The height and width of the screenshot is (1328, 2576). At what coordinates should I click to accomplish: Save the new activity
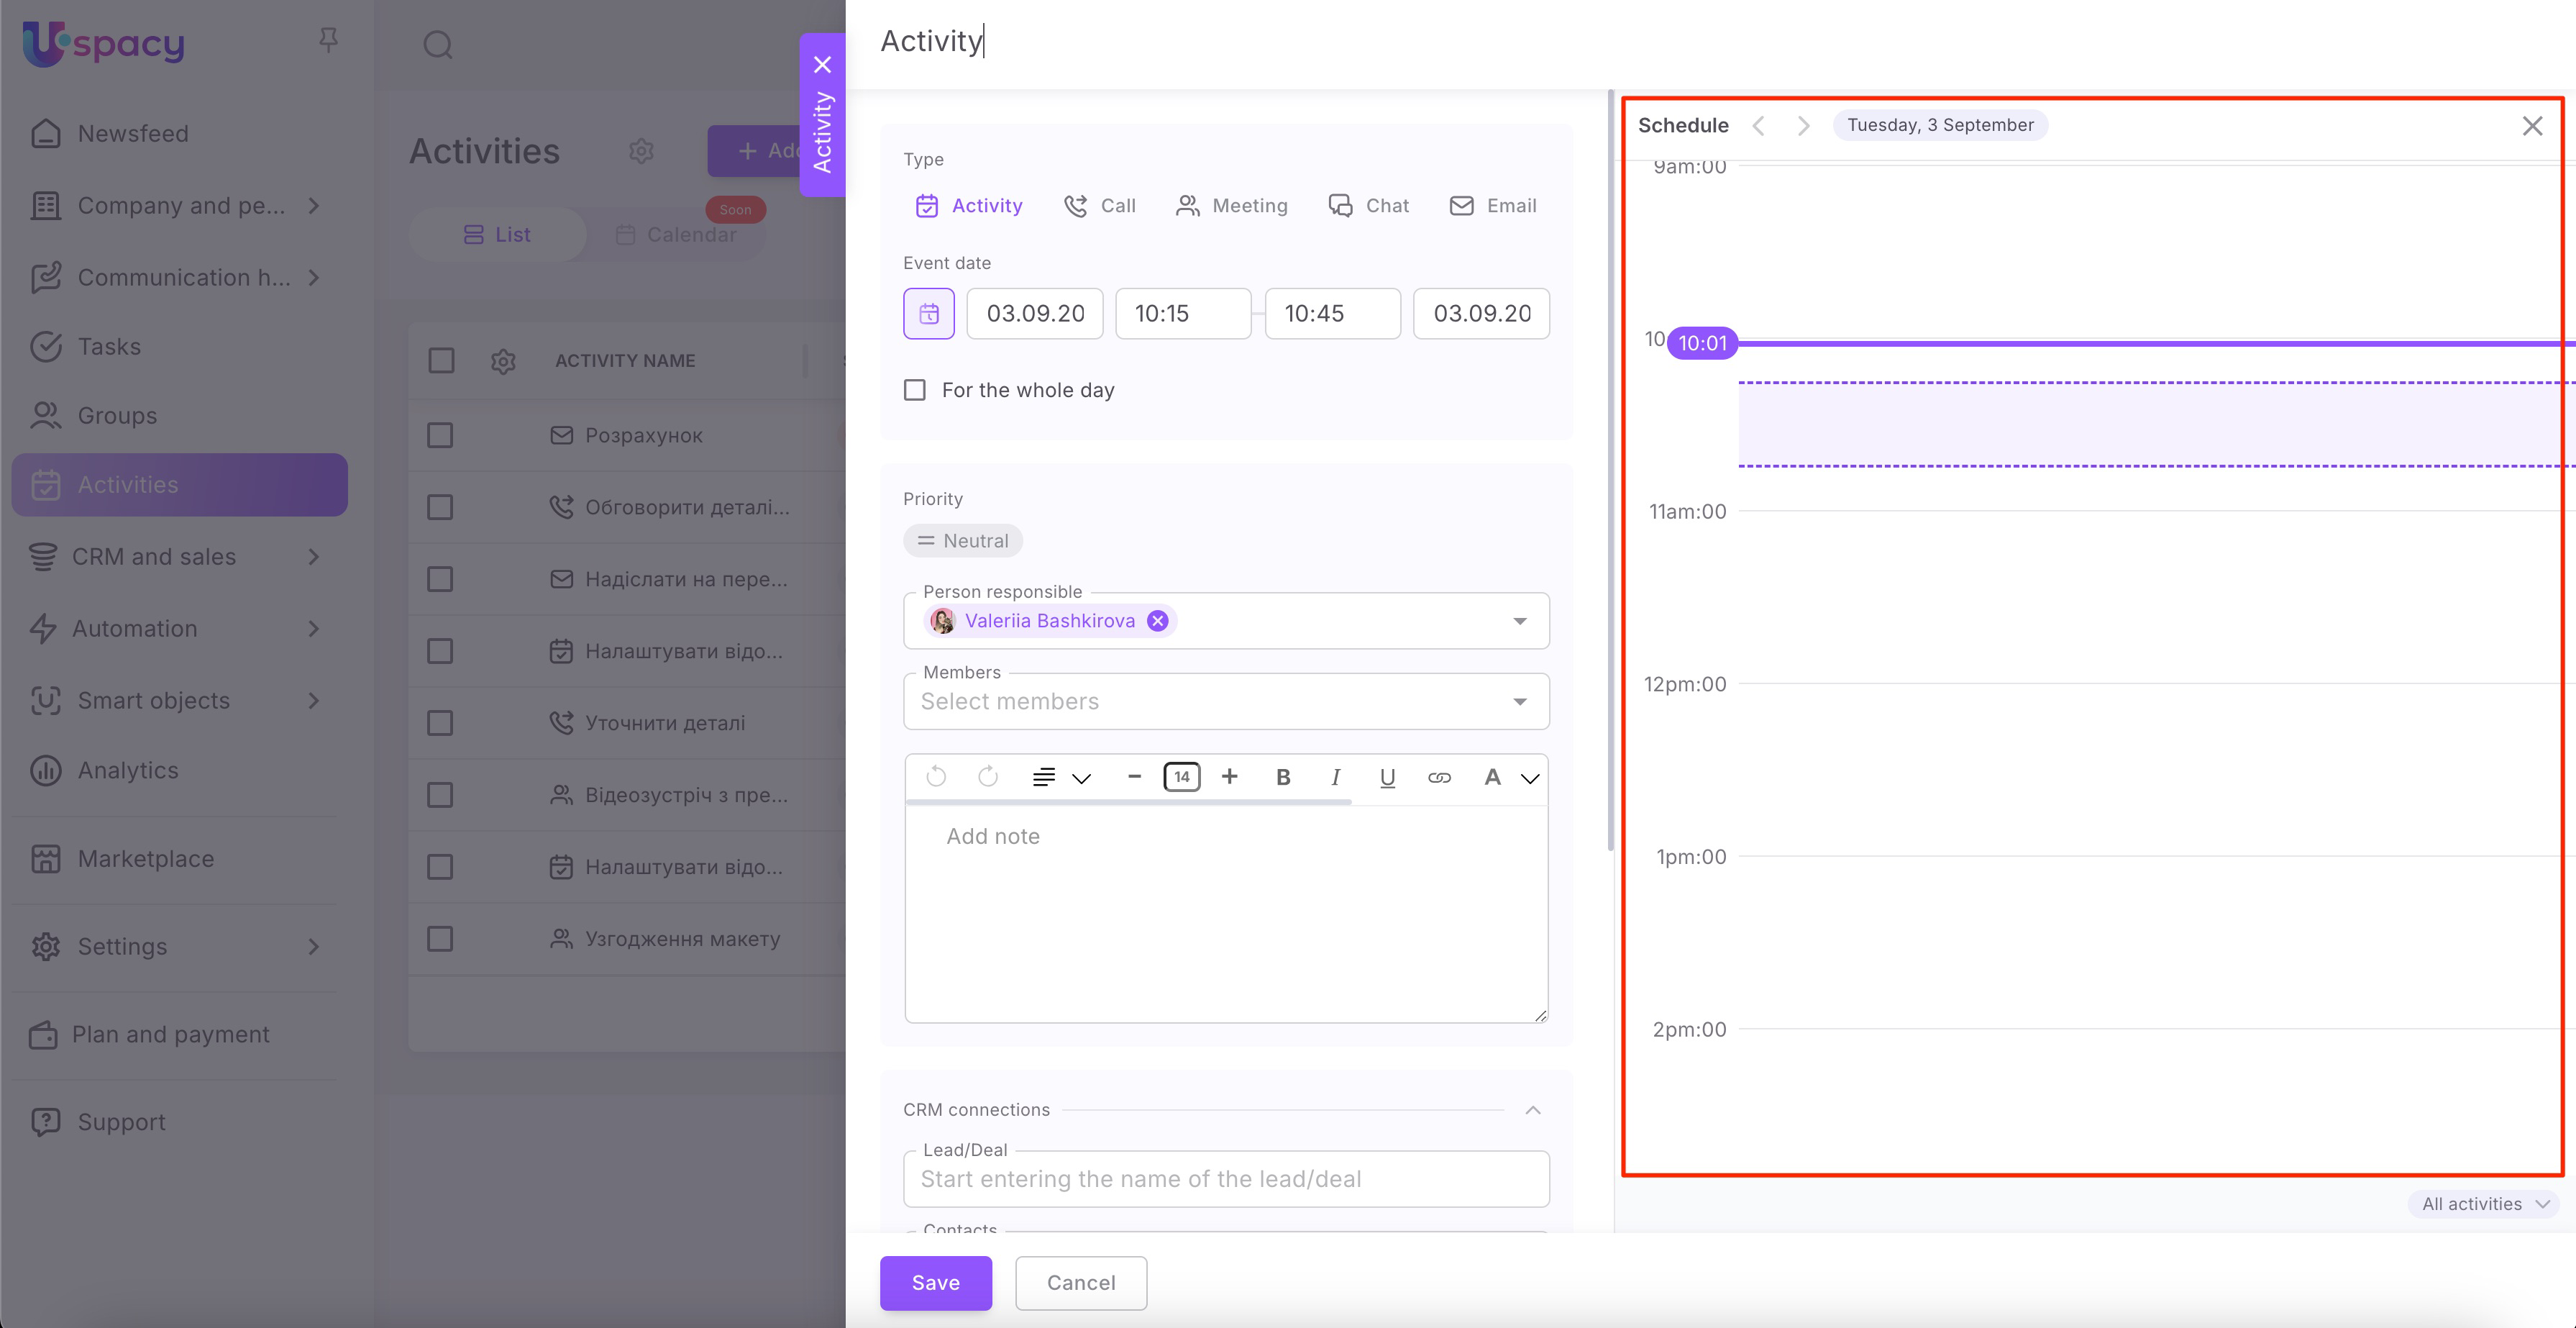[935, 1283]
